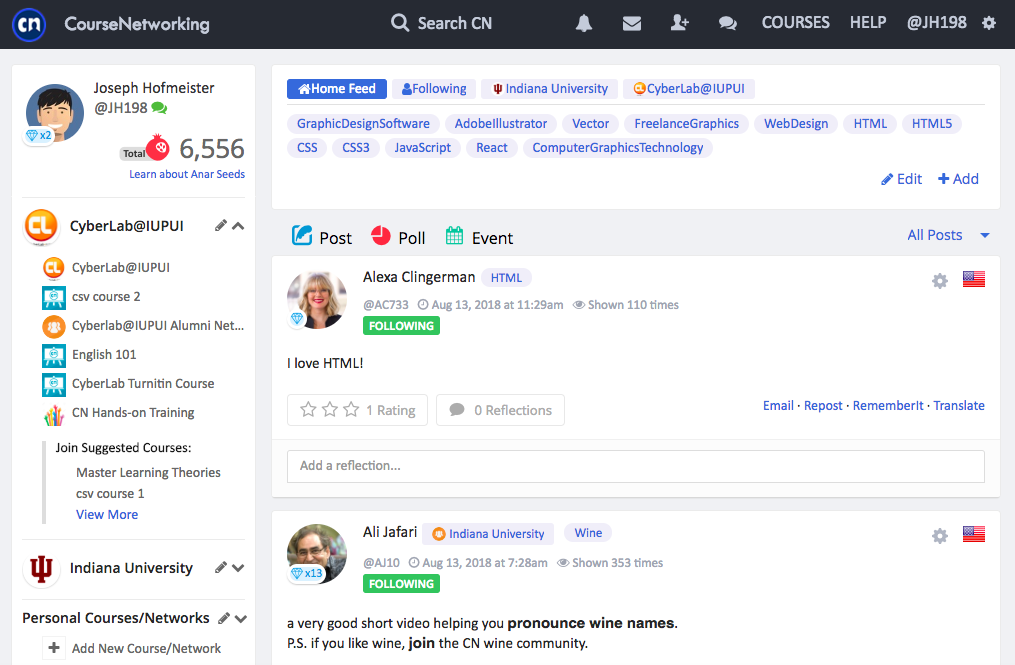Switch to CyberLab@IUPUI feed tab
1015x665 pixels.
point(689,89)
